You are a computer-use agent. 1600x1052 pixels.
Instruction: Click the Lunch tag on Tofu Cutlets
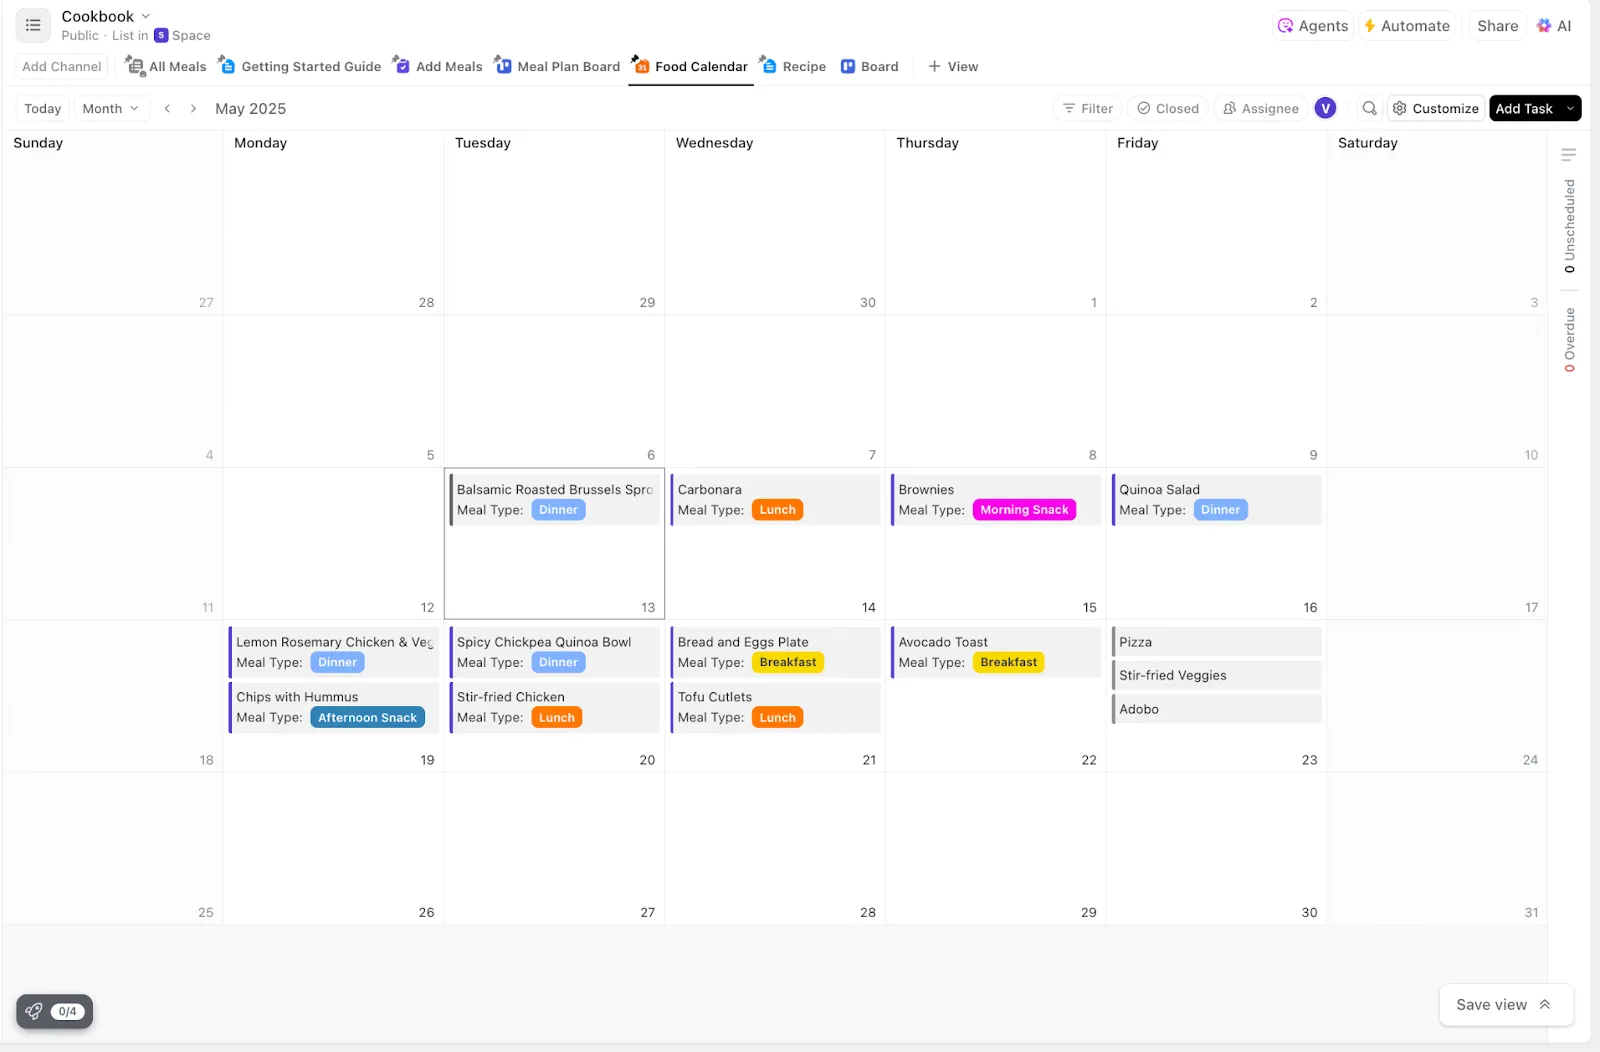777,717
